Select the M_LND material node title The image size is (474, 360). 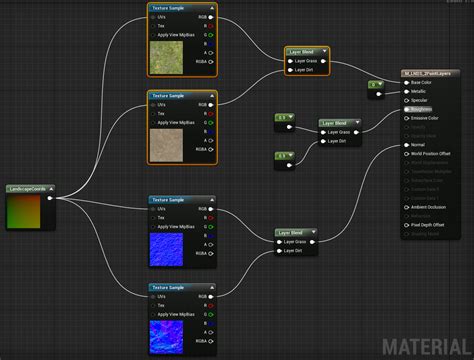[x=427, y=73]
